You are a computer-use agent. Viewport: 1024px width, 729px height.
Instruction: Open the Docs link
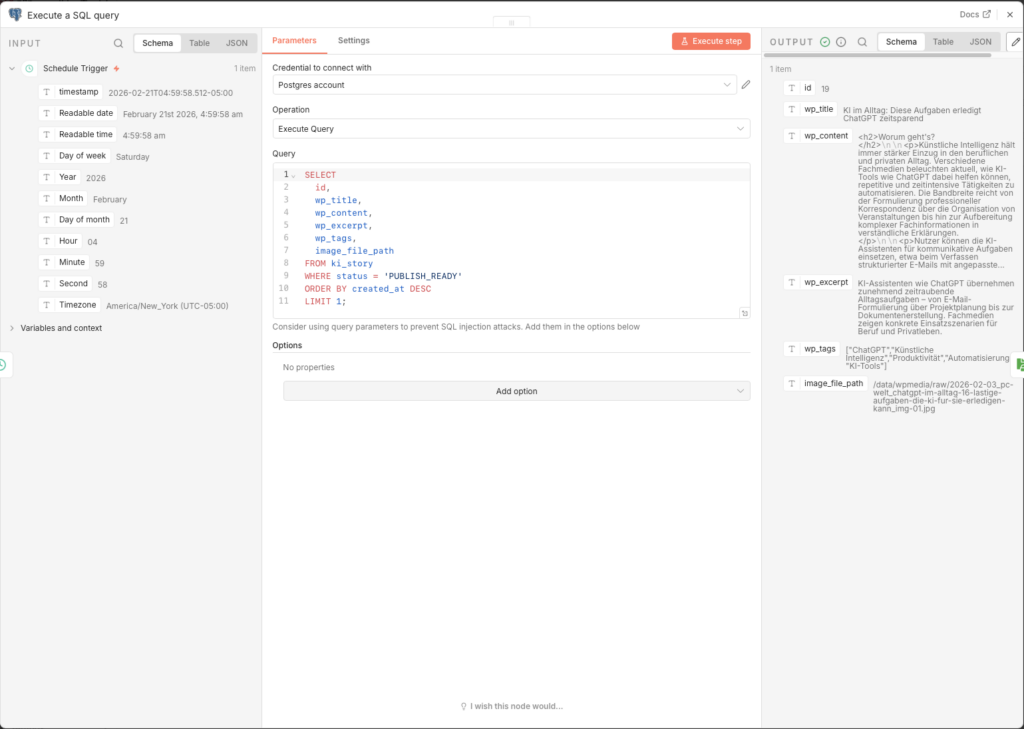point(974,15)
